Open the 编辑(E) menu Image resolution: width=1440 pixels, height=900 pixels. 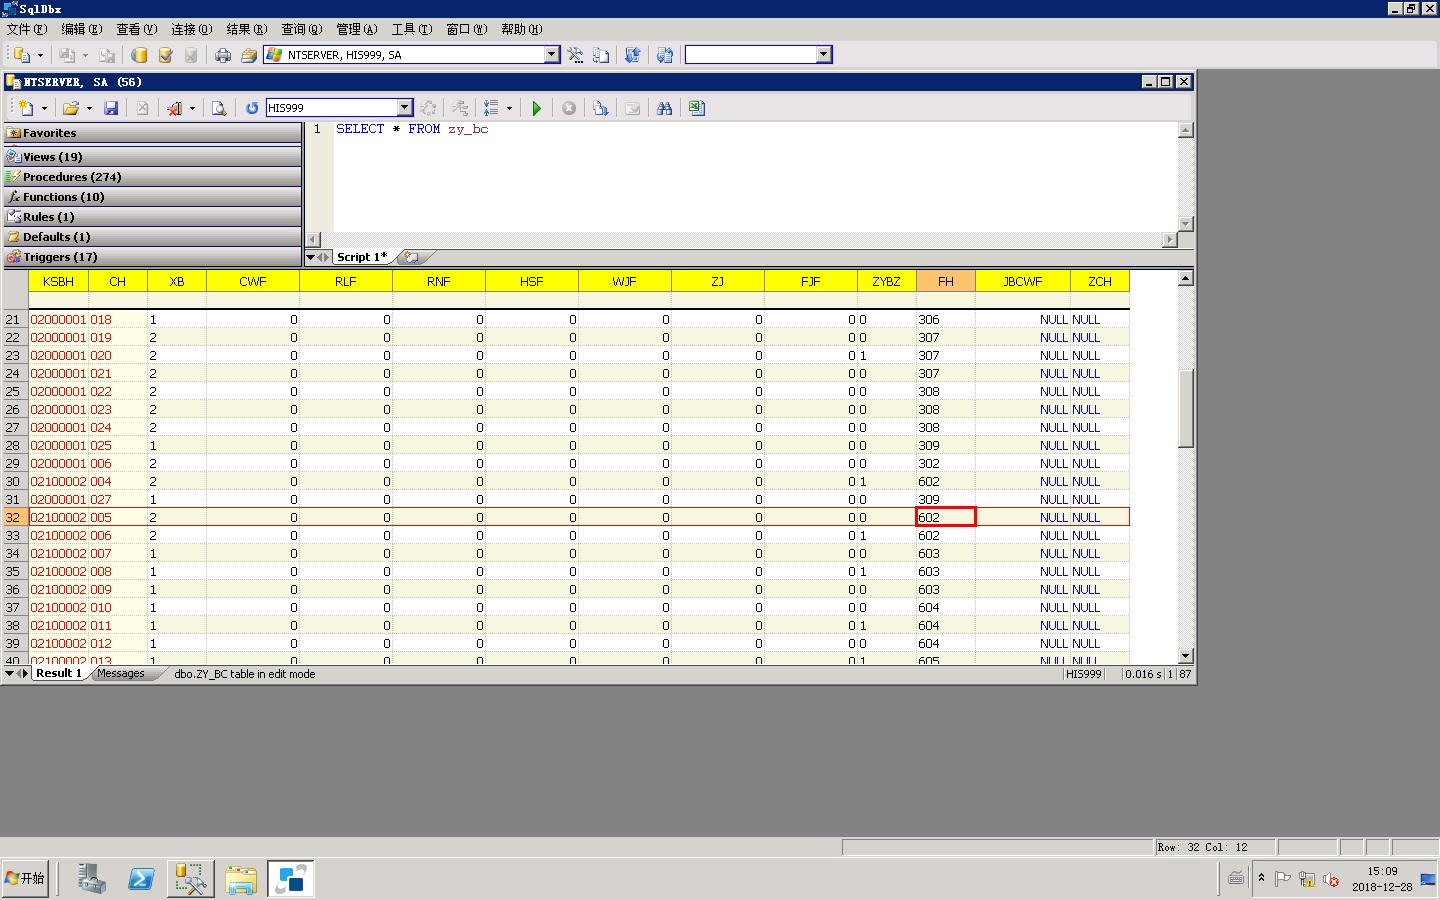click(x=82, y=29)
